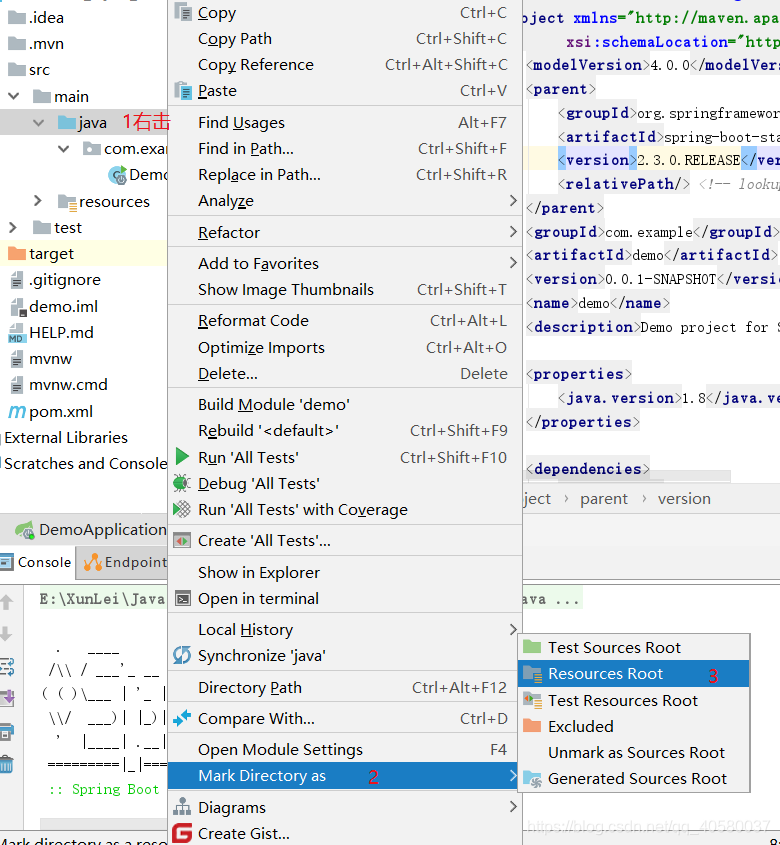Click the print icon in console sidebar
Viewport: 780px width, 845px height.
click(6, 732)
